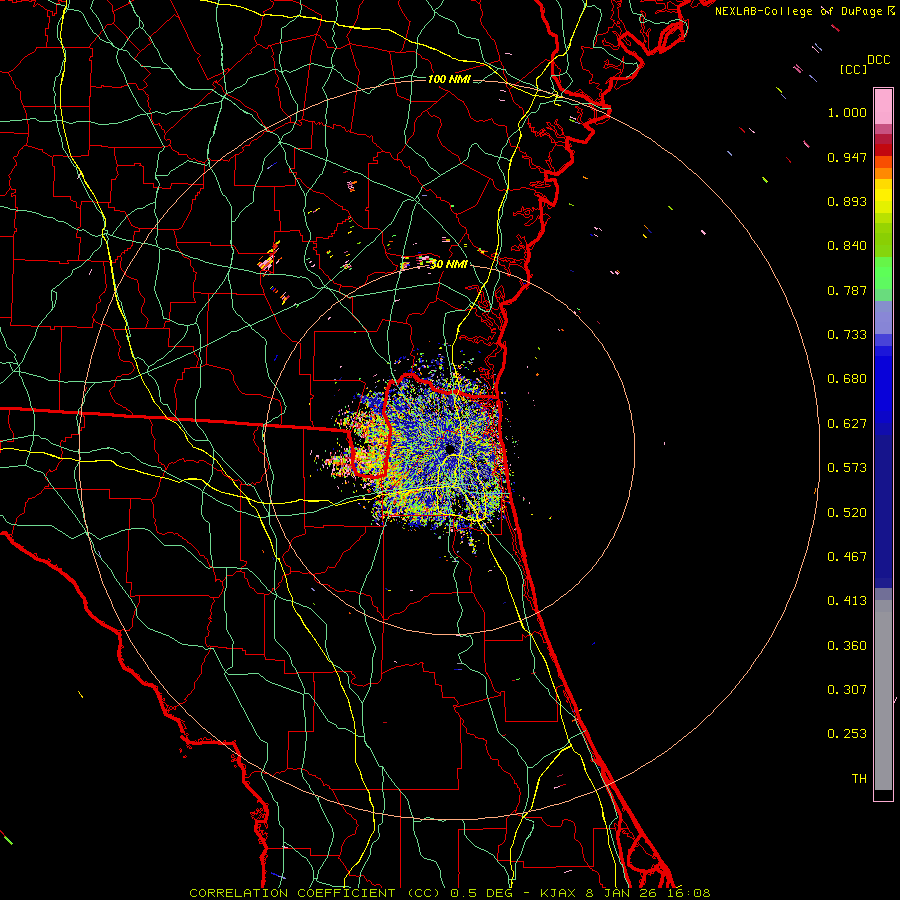Click the TH threshold label
Image resolution: width=900 pixels, height=900 pixels.
[859, 779]
